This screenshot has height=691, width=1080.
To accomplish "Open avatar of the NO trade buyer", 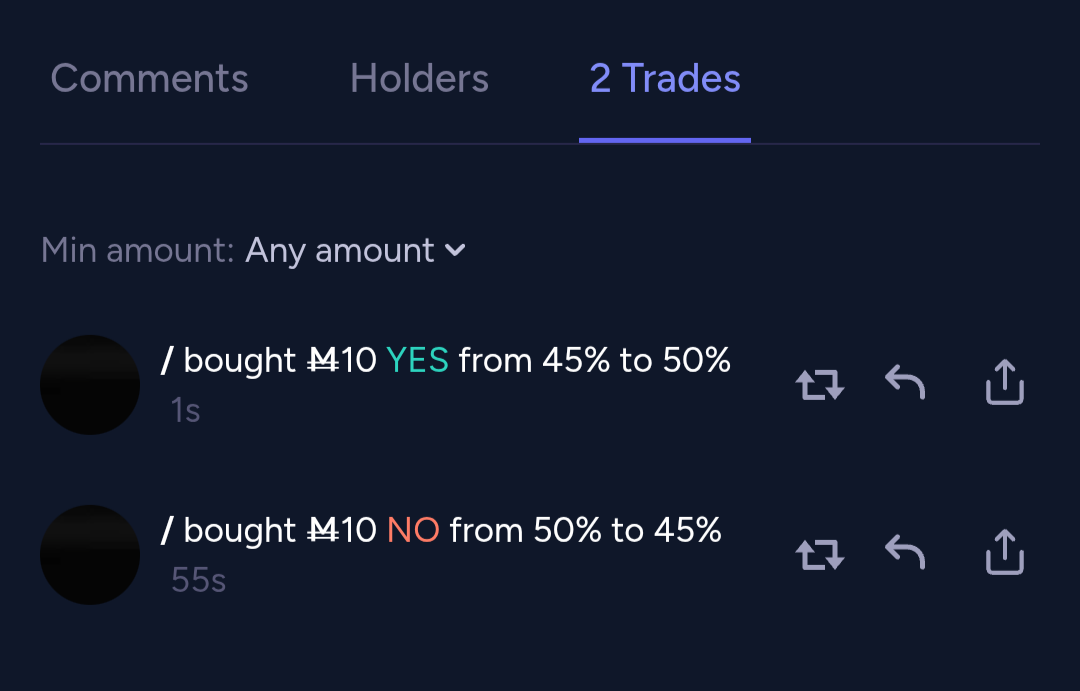I will [90, 555].
